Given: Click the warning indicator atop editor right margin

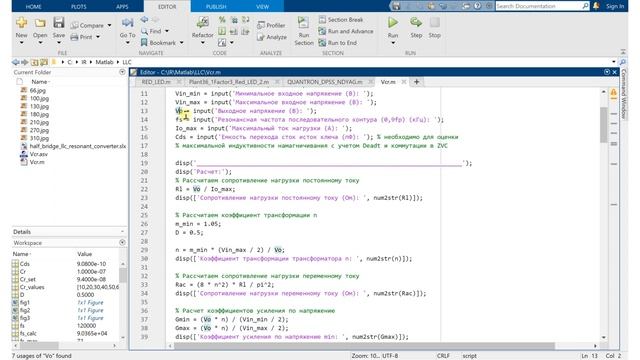Looking at the screenshot, I should (x=613, y=93).
